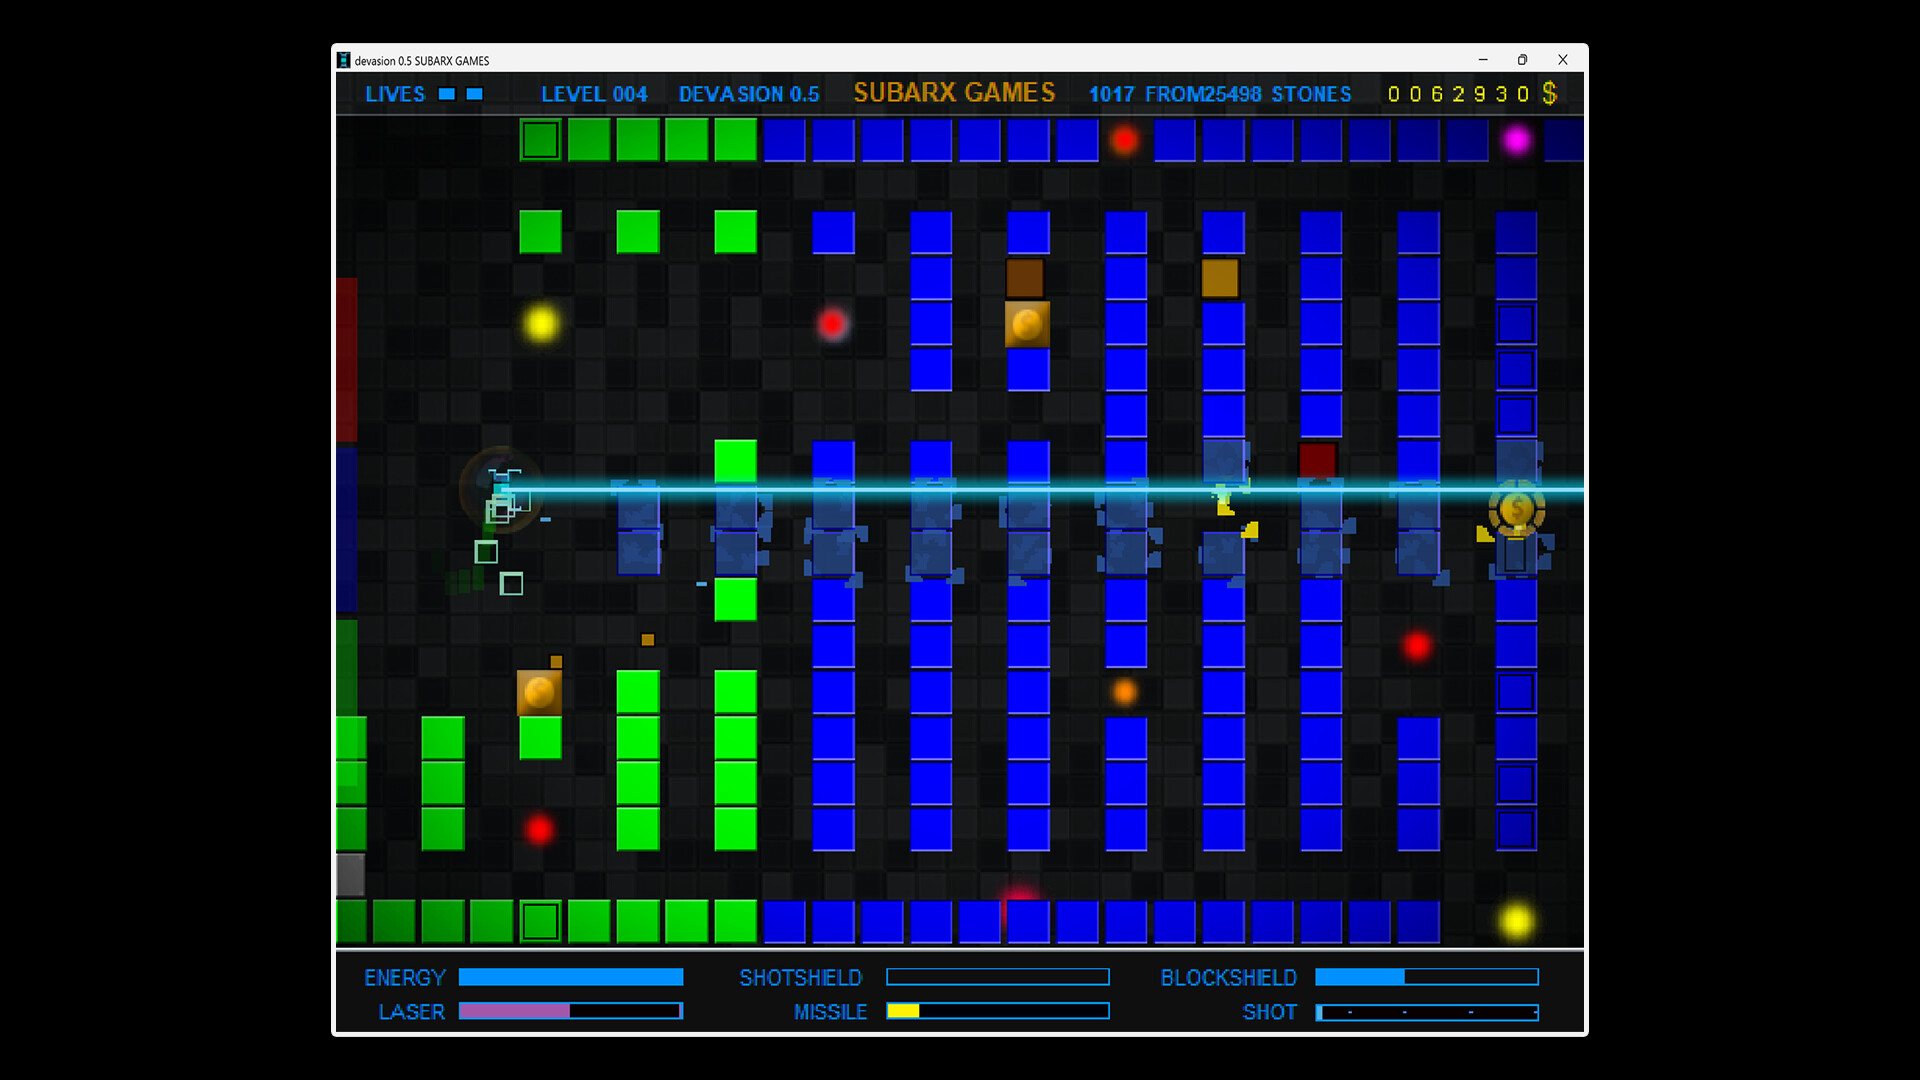Click the score counter showing 0062930

coord(1460,93)
